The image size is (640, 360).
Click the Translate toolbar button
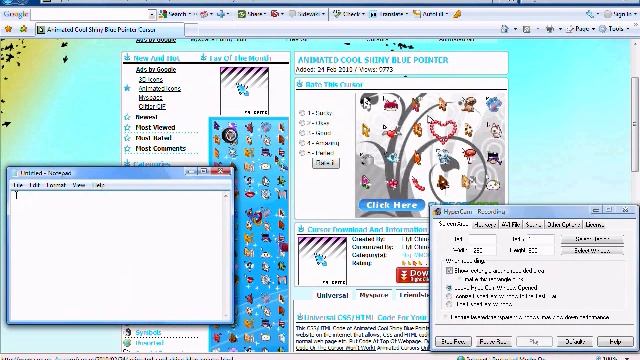point(386,14)
